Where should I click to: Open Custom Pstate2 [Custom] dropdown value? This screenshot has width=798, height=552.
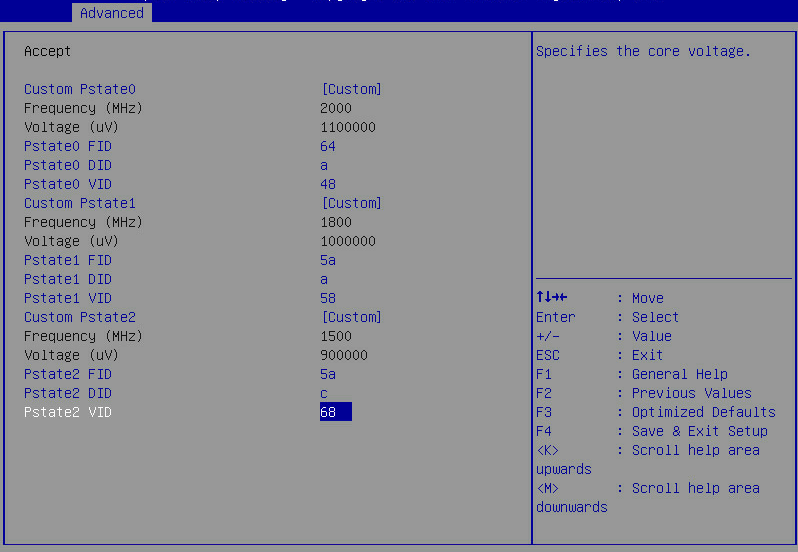coord(351,317)
